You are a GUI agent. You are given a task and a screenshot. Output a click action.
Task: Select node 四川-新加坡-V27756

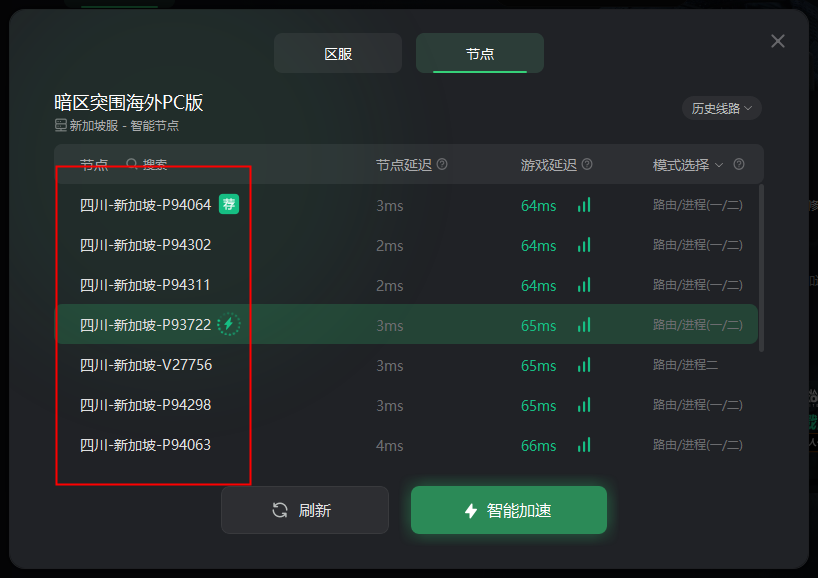coord(406,365)
